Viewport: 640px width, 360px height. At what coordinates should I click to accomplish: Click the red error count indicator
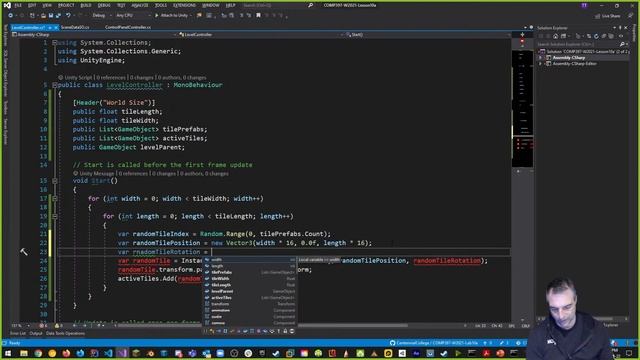pos(43,326)
